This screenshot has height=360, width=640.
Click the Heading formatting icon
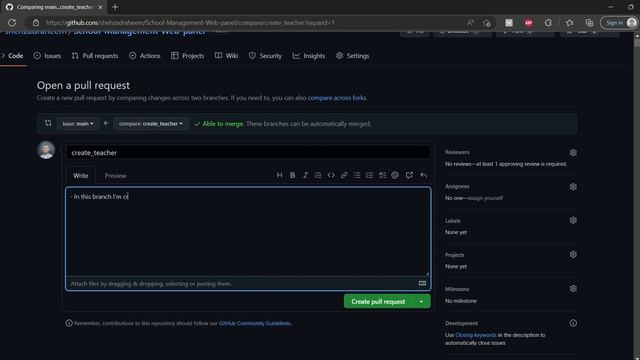(280, 175)
